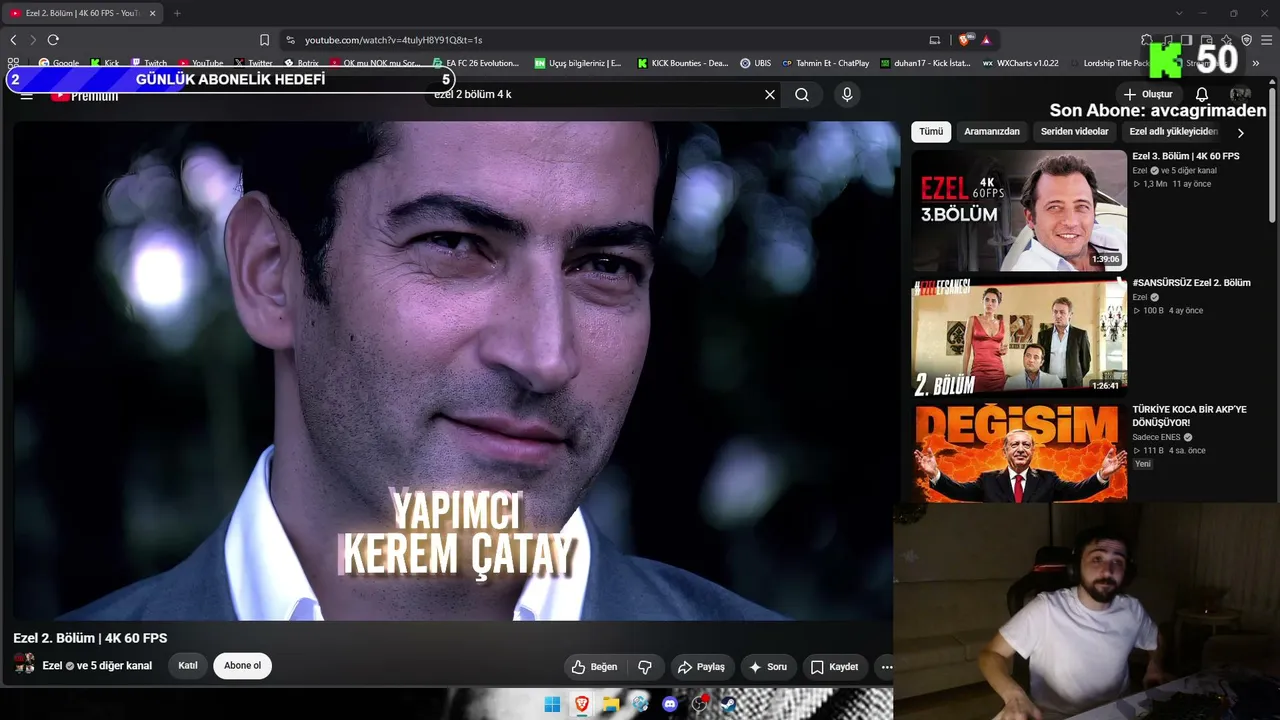Open the YouTube account avatar menu
This screenshot has height=720, width=1280.
pyautogui.click(x=1240, y=95)
